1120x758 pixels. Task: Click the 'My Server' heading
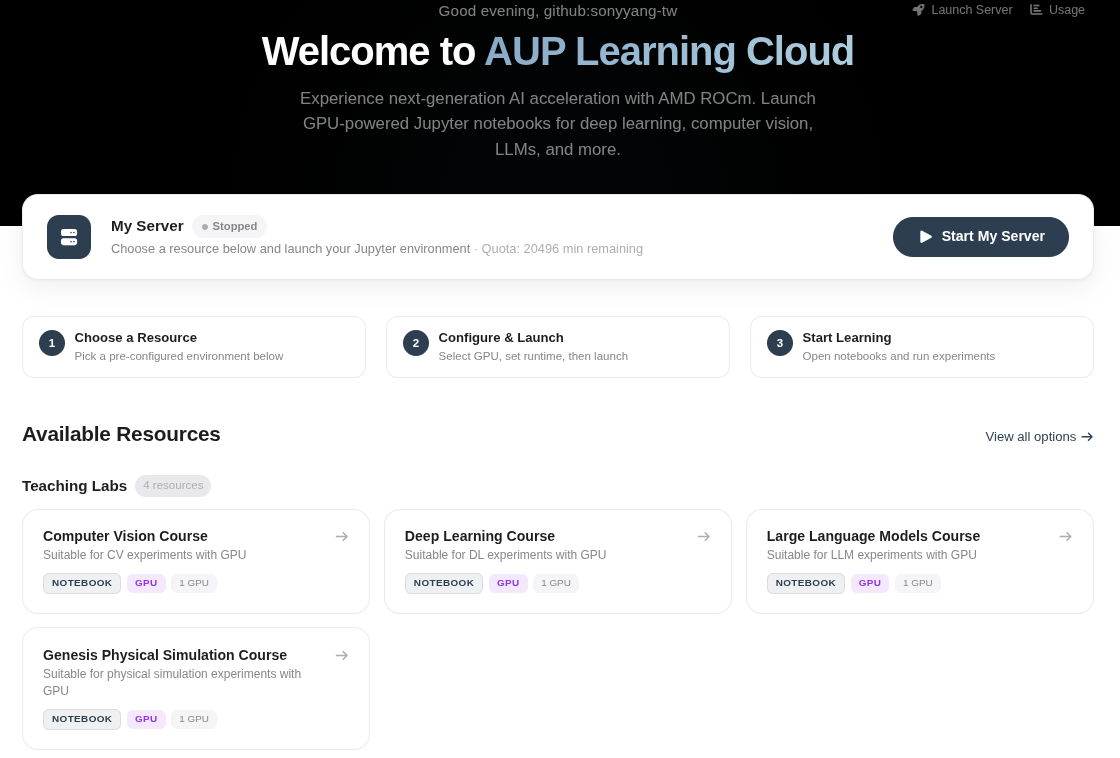(x=147, y=226)
